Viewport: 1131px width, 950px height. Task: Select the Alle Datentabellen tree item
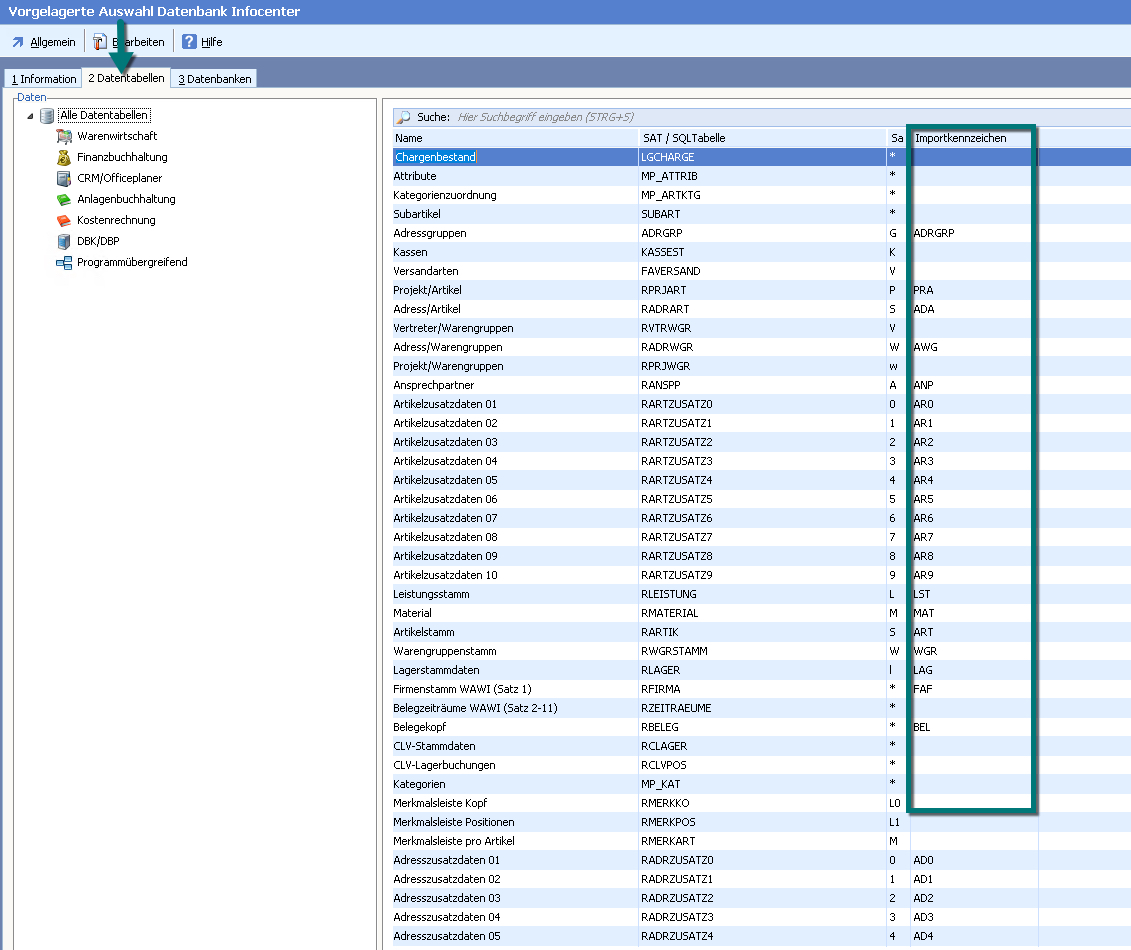tap(104, 115)
